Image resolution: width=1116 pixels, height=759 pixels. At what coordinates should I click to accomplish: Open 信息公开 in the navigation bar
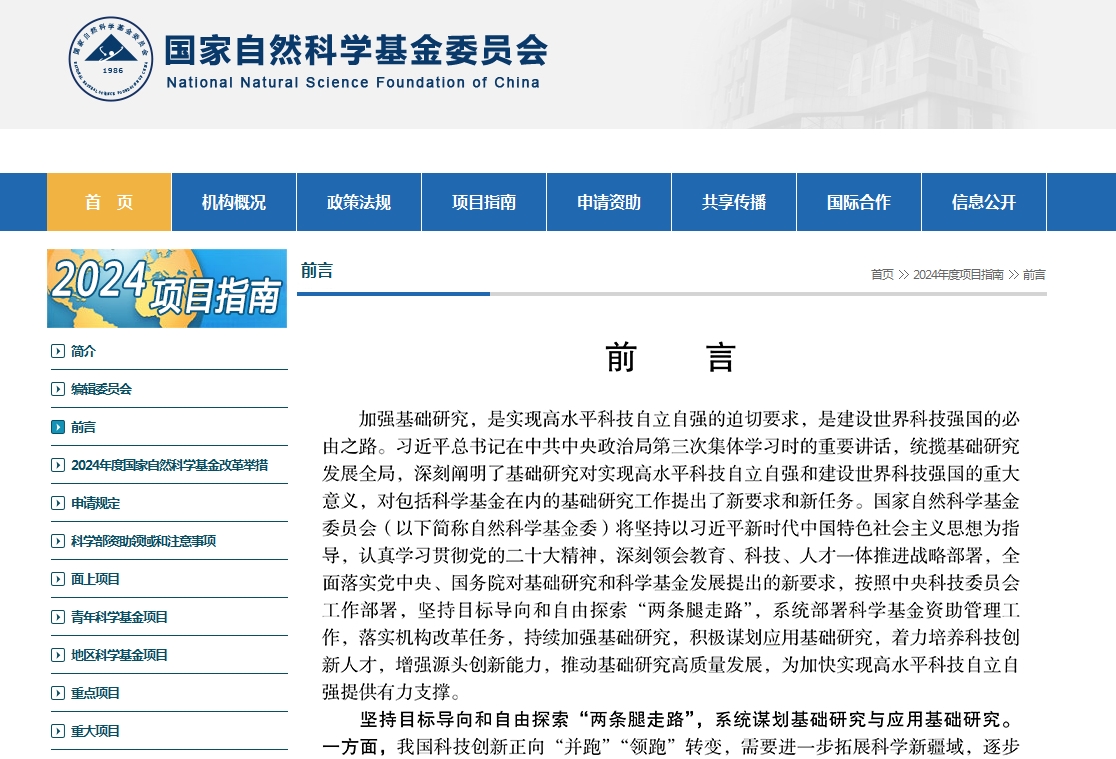pos(984,202)
